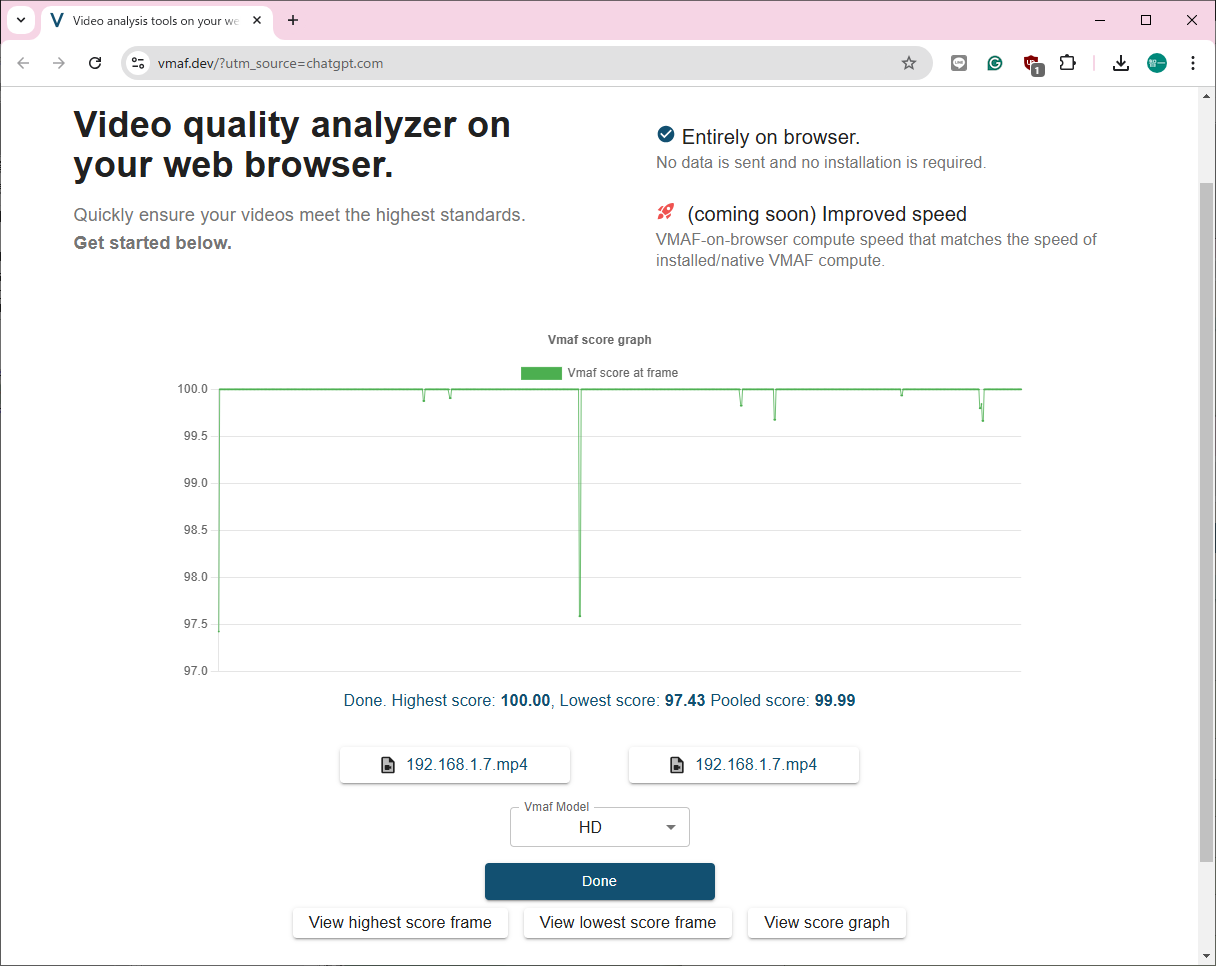The width and height of the screenshot is (1216, 966).
Task: Select the Video analysis tools tab
Action: [x=150, y=20]
